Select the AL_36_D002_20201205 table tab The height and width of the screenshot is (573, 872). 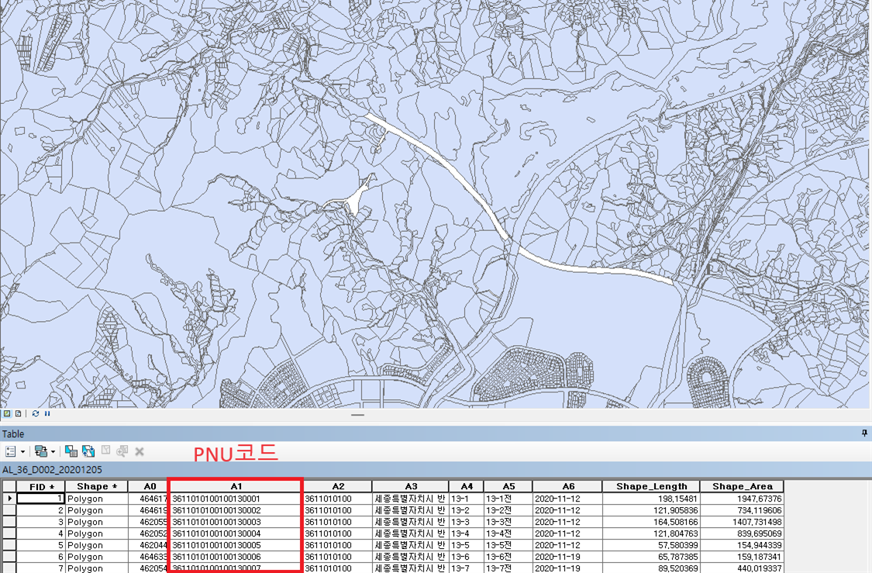(x=54, y=468)
